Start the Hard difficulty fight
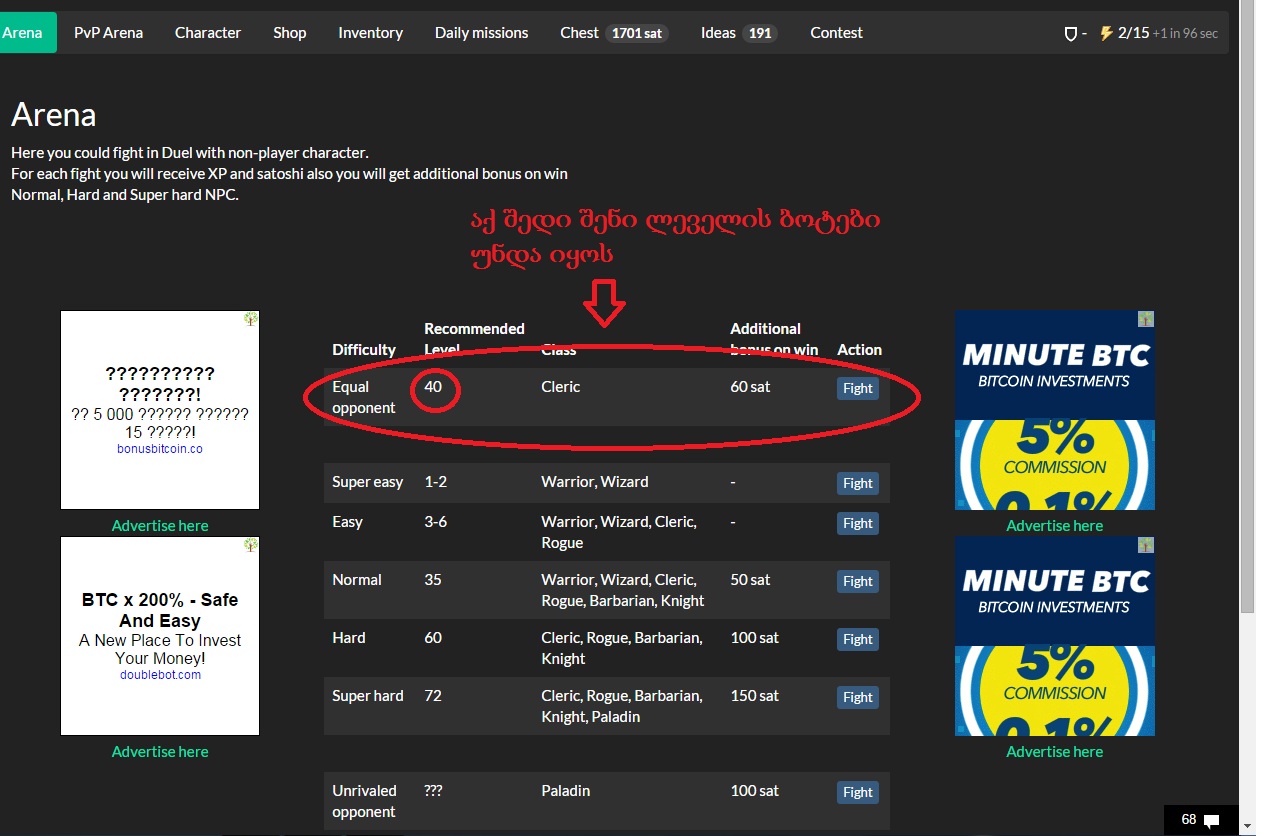The width and height of the screenshot is (1280, 836). click(x=858, y=639)
